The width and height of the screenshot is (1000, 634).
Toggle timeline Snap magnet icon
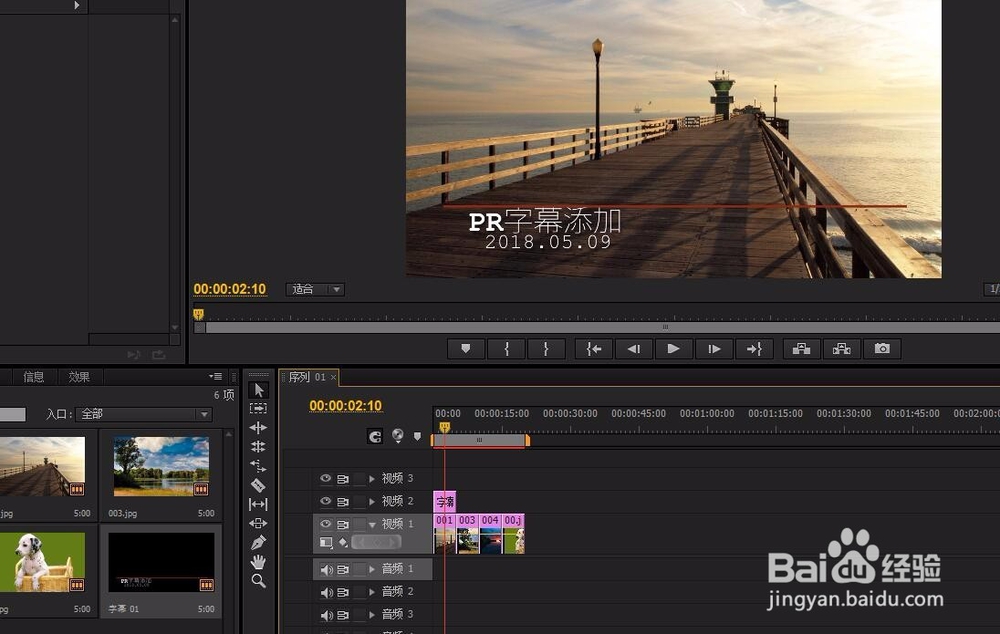tap(375, 436)
